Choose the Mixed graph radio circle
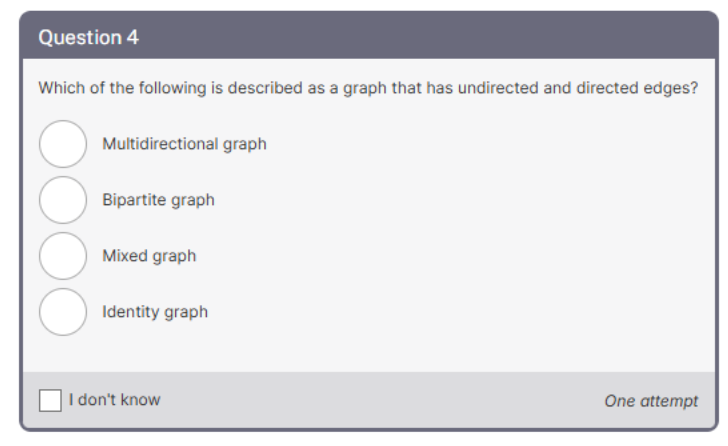Viewport: 728px width, 446px height. (63, 256)
